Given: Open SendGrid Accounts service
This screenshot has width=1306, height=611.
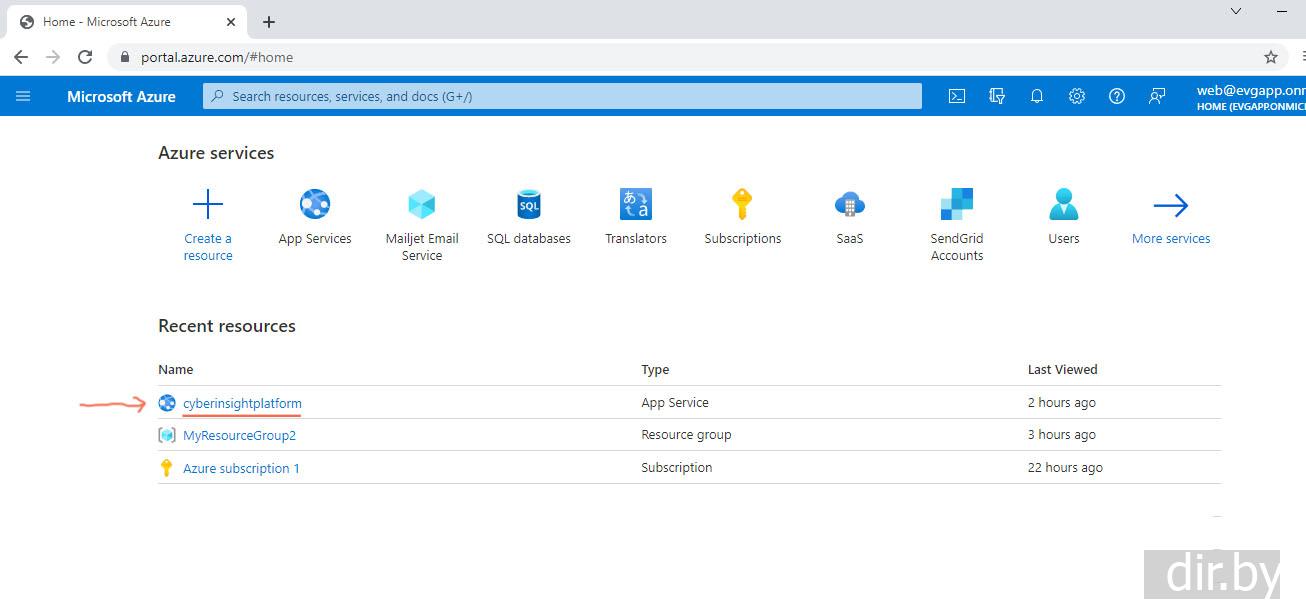Looking at the screenshot, I should (957, 205).
